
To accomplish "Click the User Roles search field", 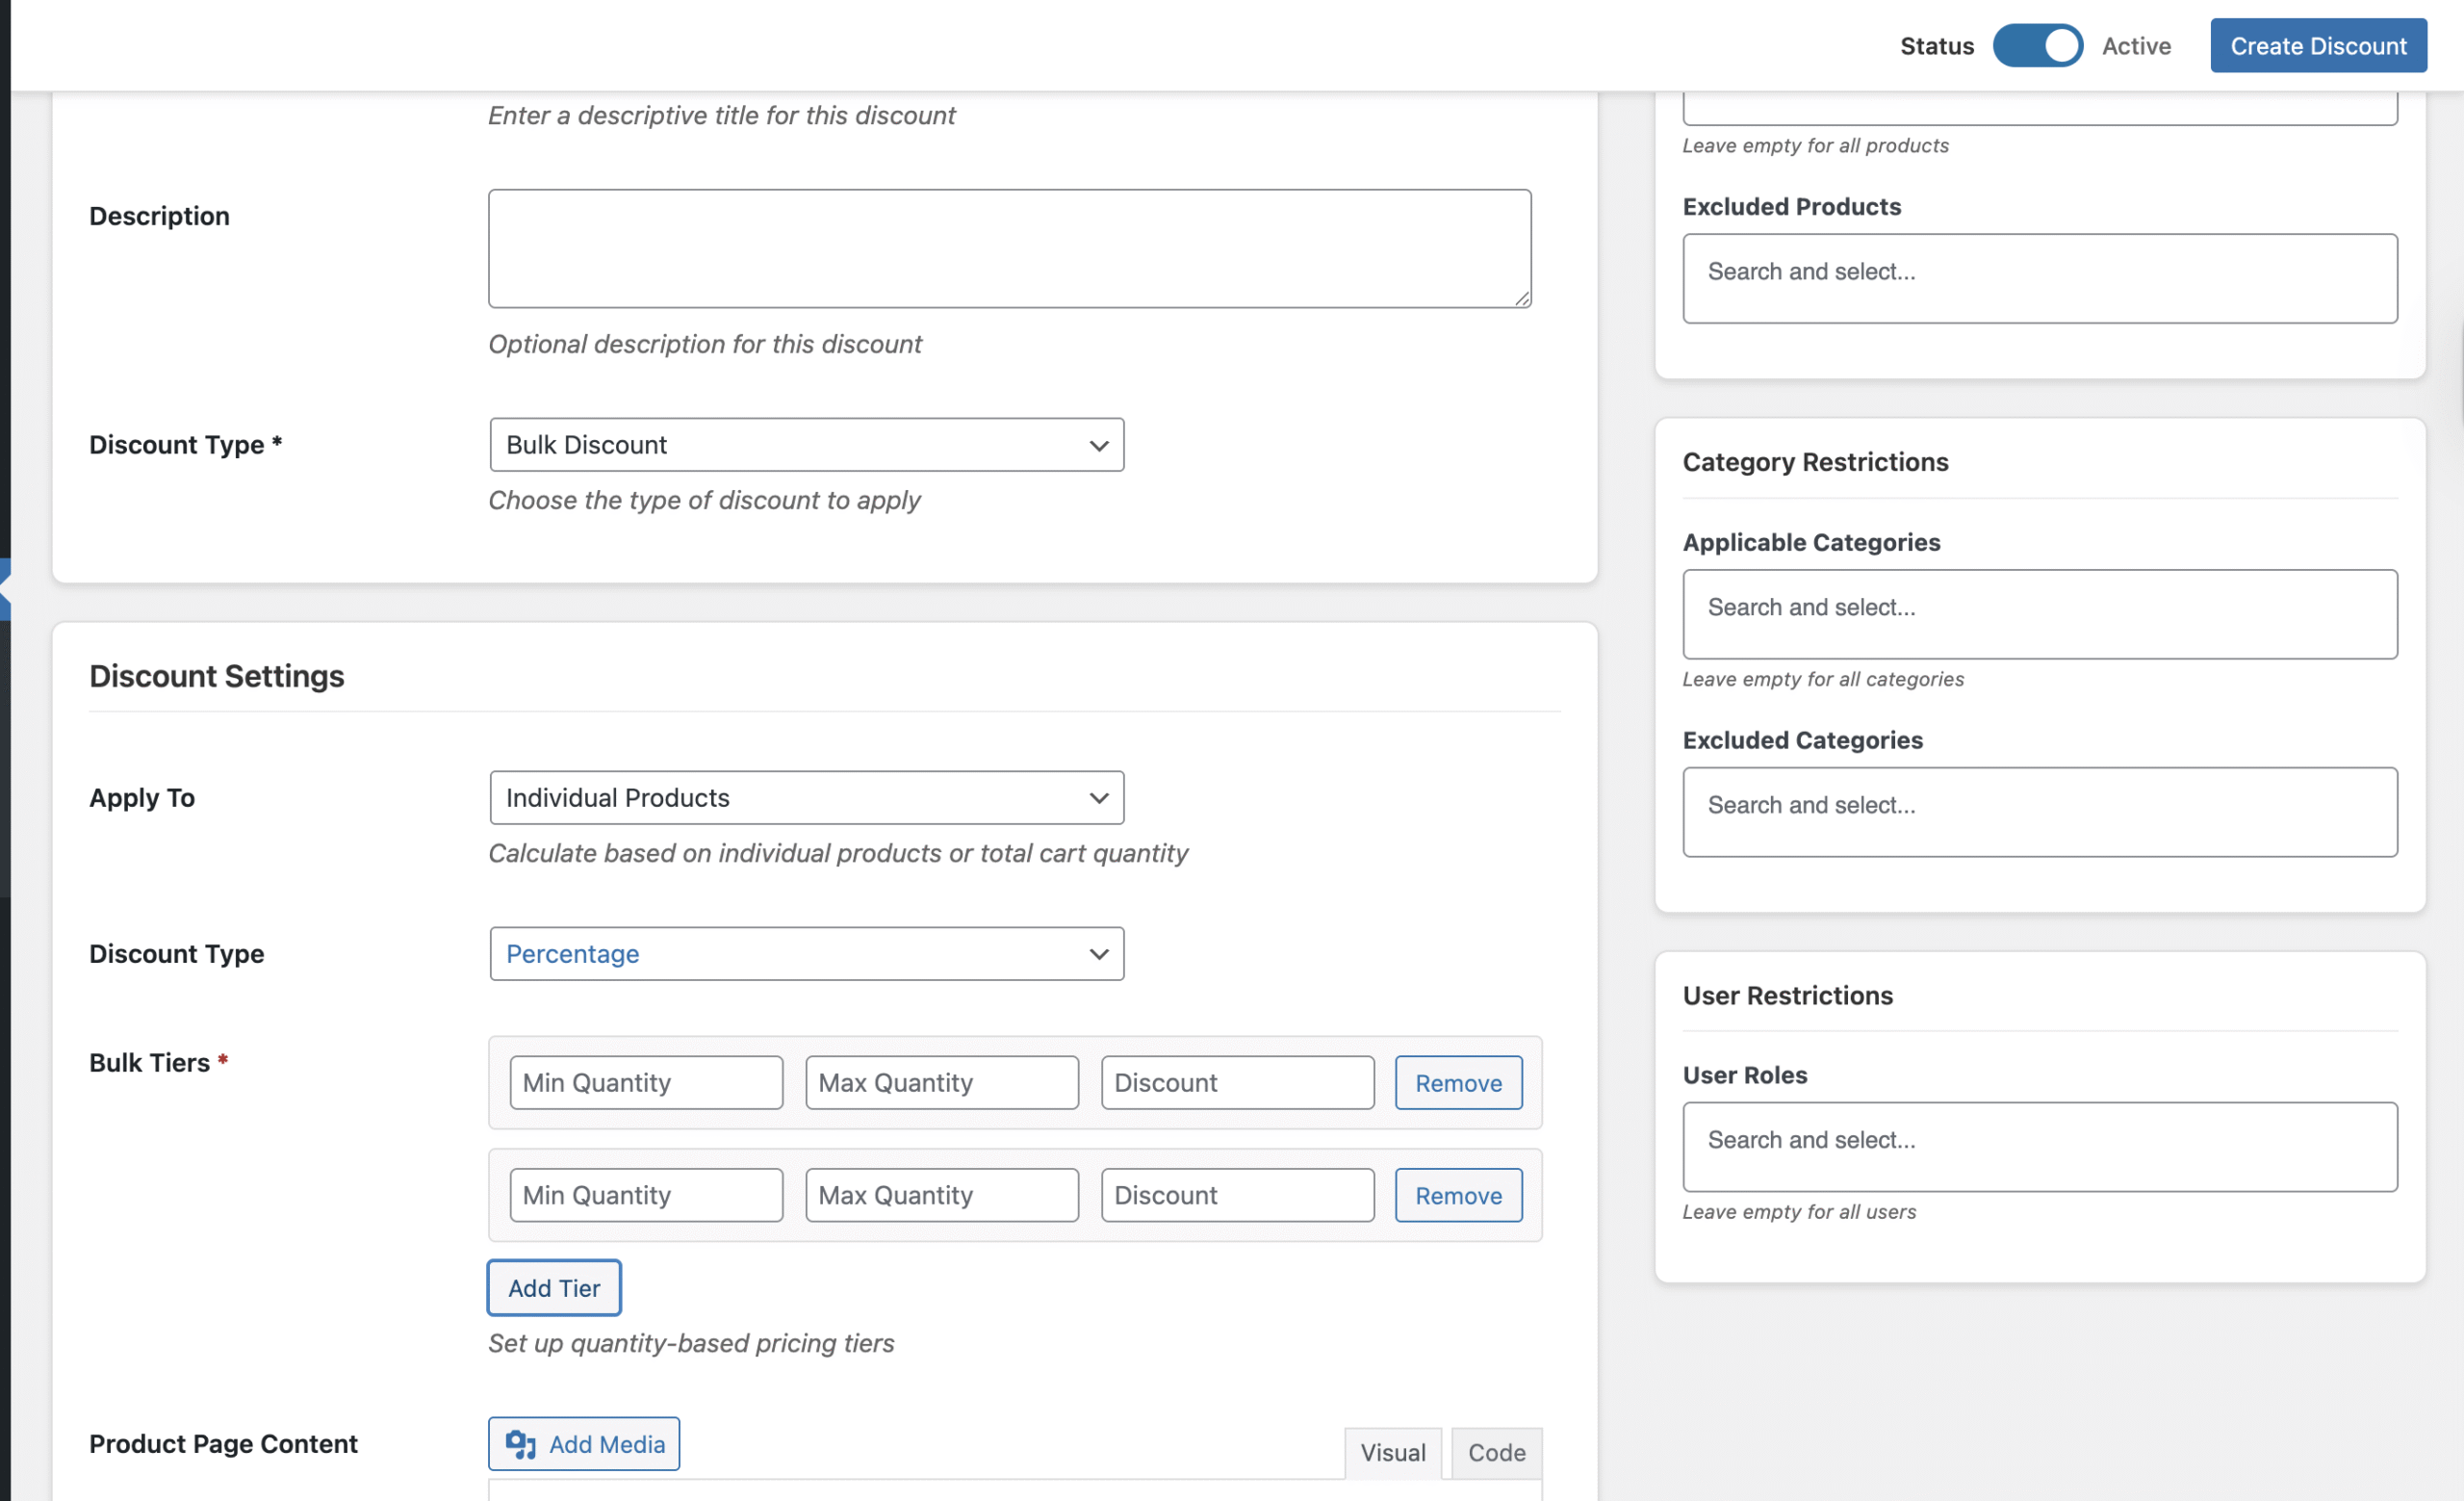I will [2039, 1147].
